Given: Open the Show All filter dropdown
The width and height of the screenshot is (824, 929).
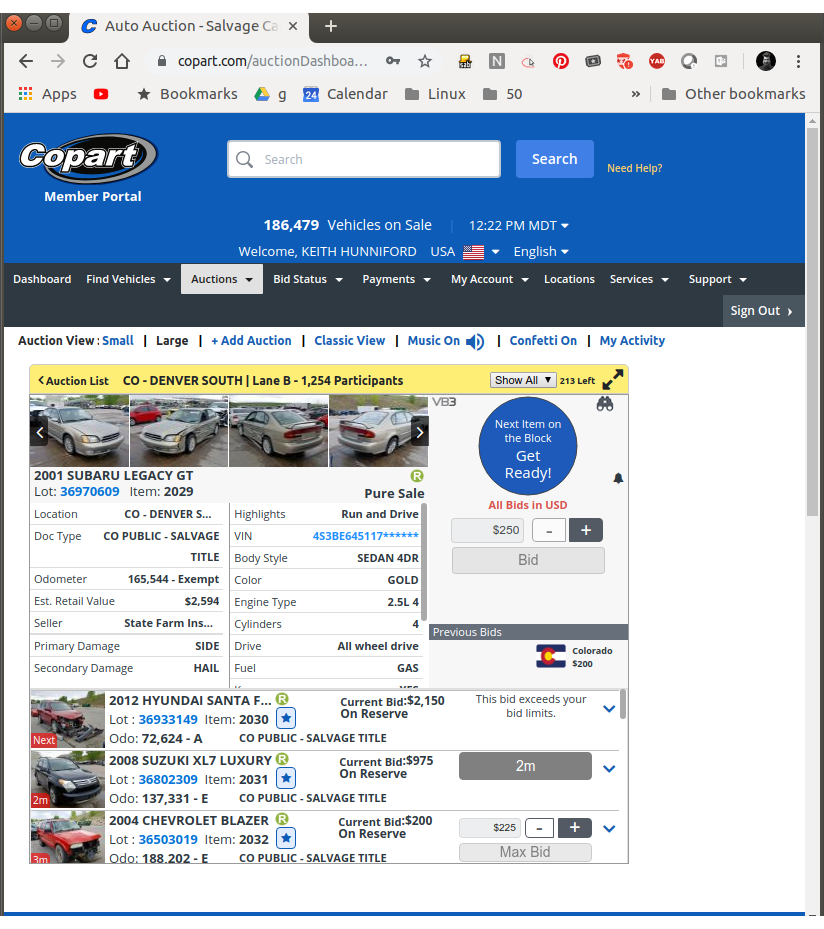Looking at the screenshot, I should 523,380.
